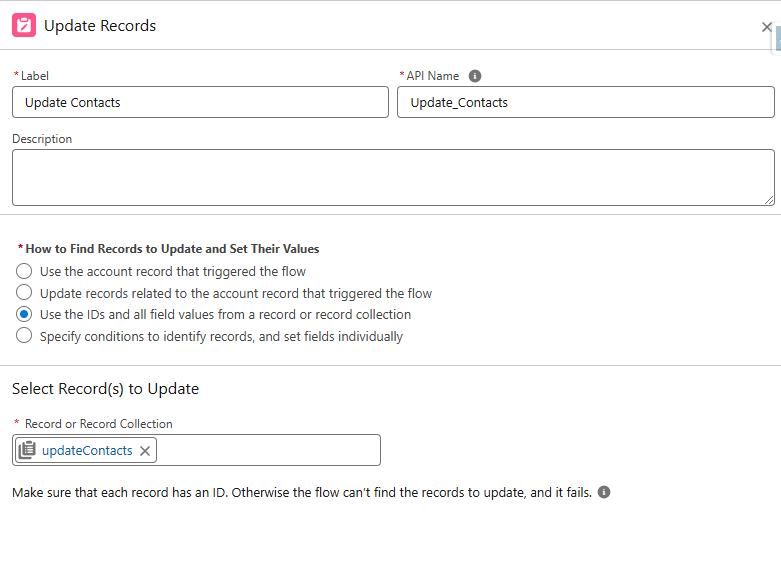Click the updateContacts pill text
Viewport: 781px width, 567px height.
tap(87, 451)
